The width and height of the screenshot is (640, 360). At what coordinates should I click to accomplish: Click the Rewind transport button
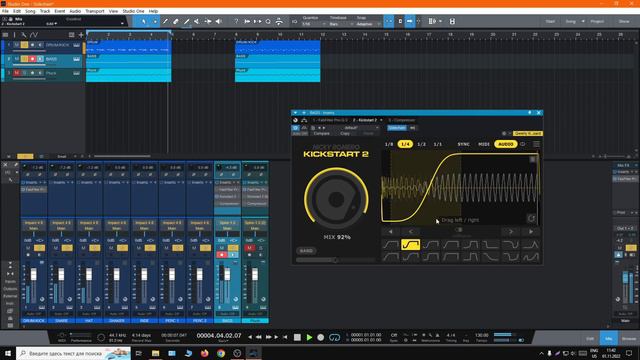pyautogui.click(x=259, y=337)
